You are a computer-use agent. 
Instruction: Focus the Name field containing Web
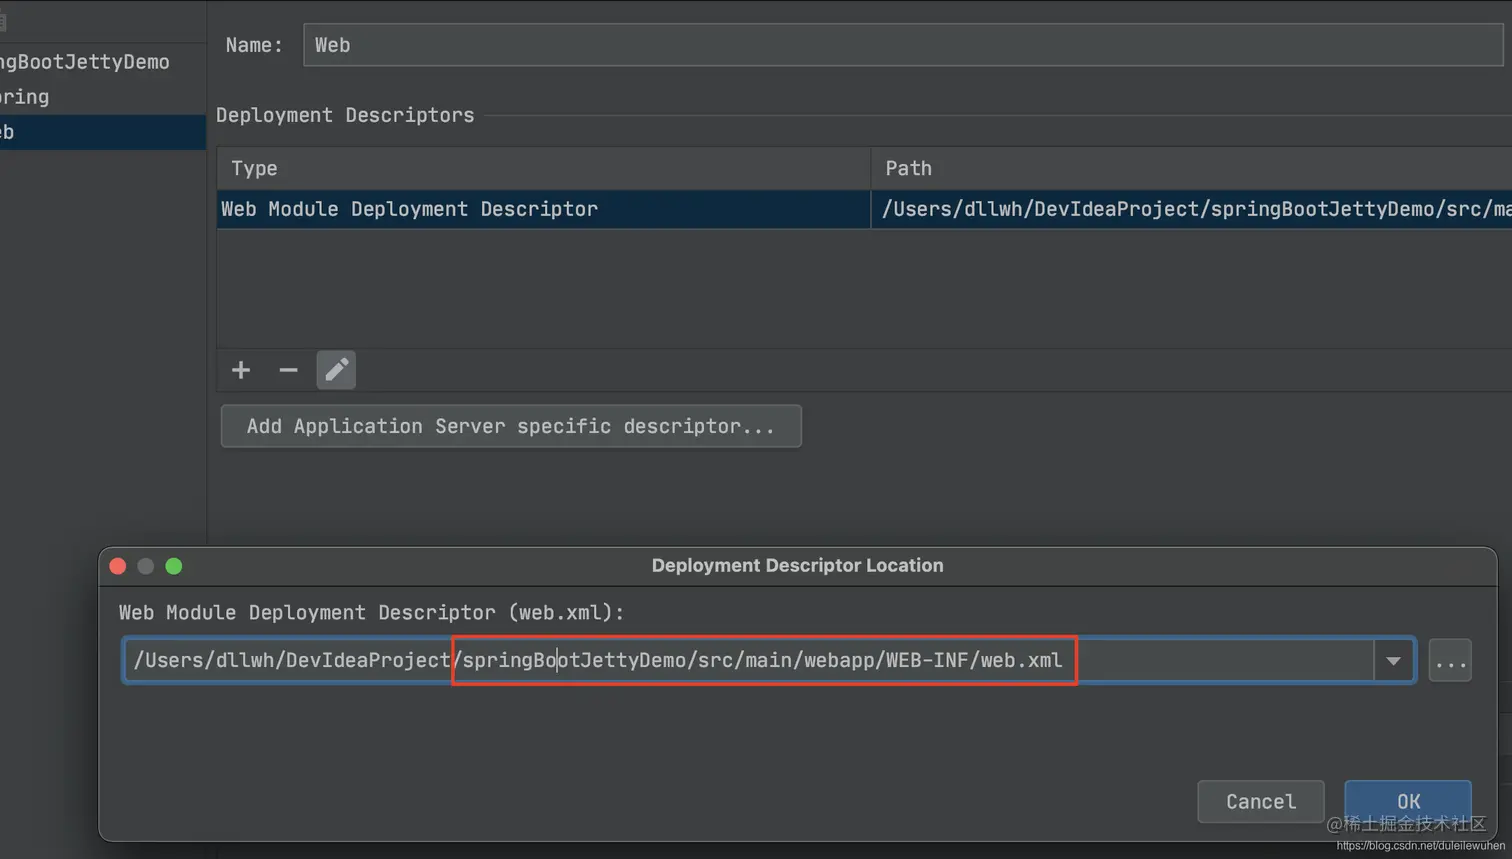pyautogui.click(x=903, y=45)
